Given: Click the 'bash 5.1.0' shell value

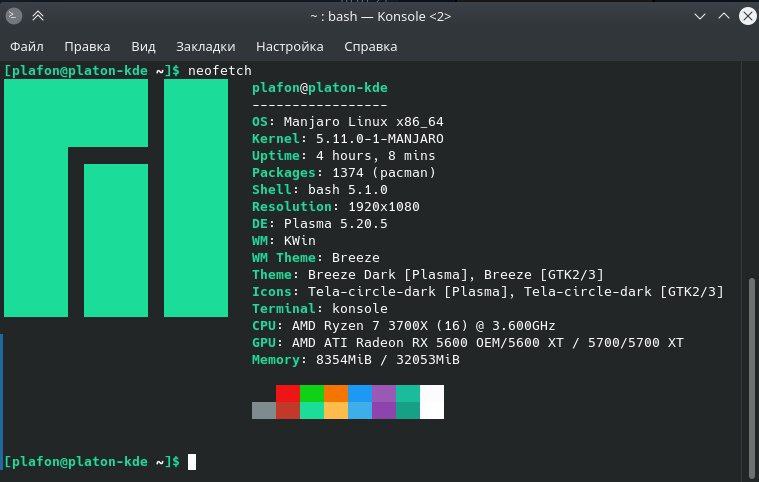Looking at the screenshot, I should point(348,190).
